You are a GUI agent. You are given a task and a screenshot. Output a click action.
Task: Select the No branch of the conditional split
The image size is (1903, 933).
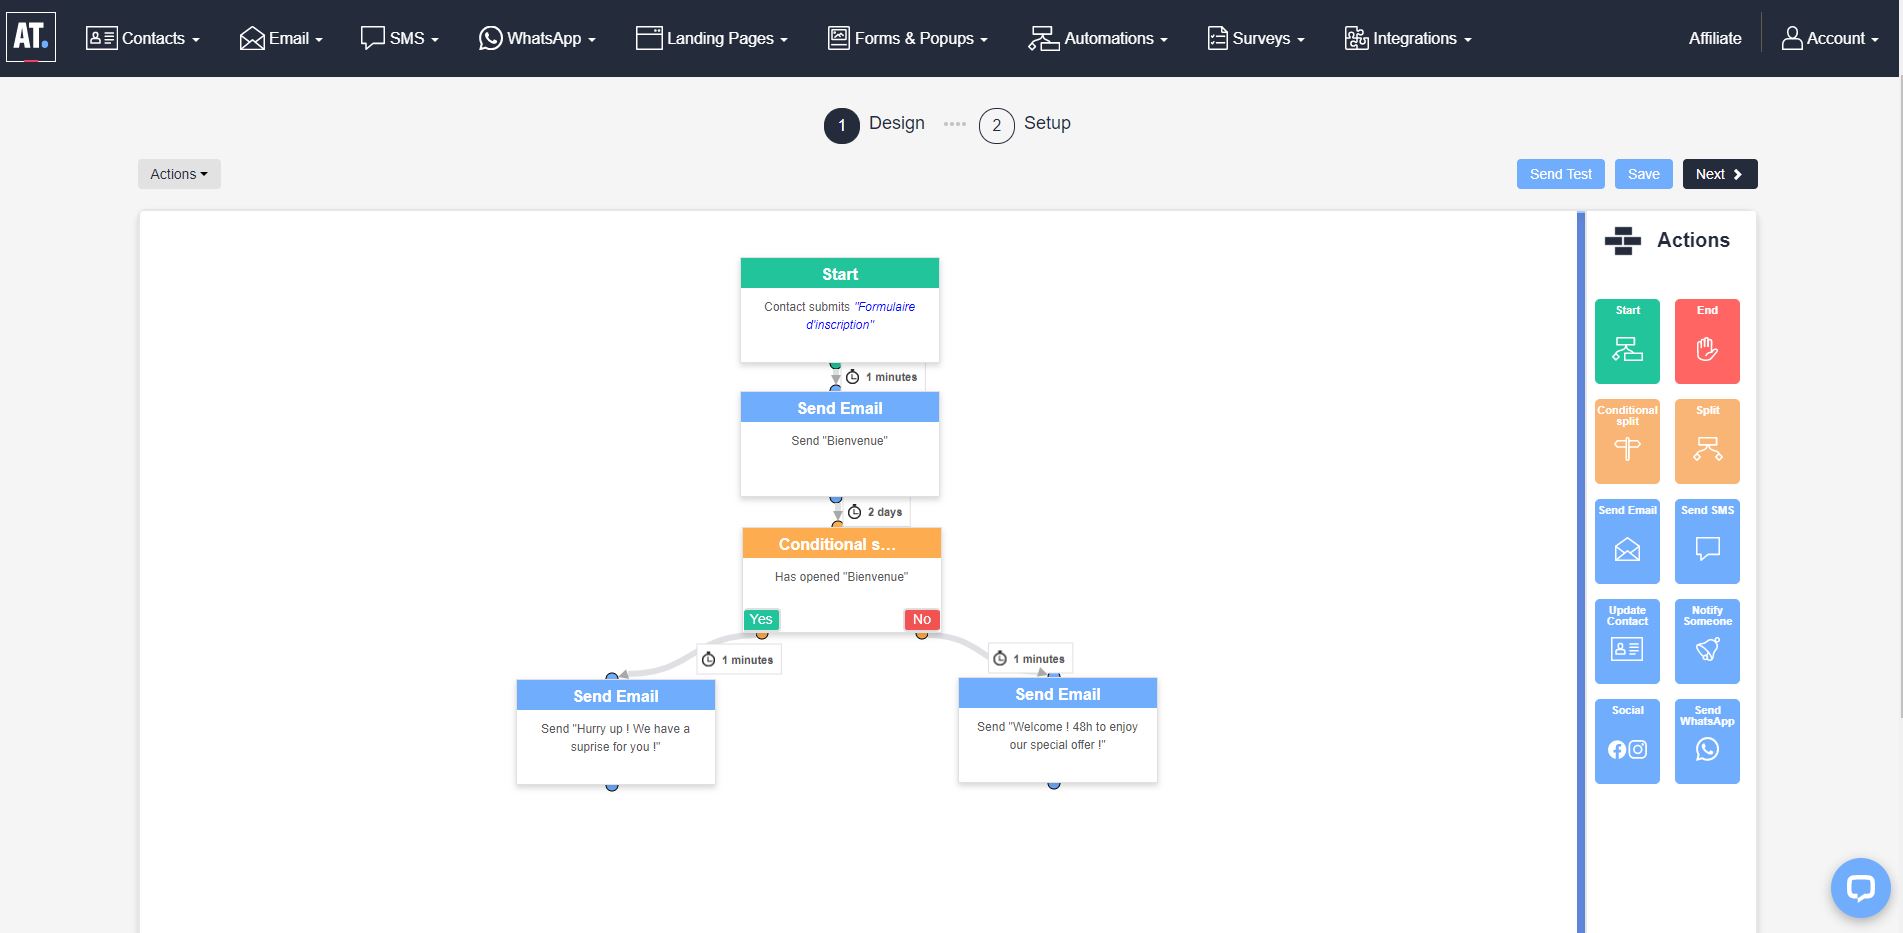tap(921, 619)
